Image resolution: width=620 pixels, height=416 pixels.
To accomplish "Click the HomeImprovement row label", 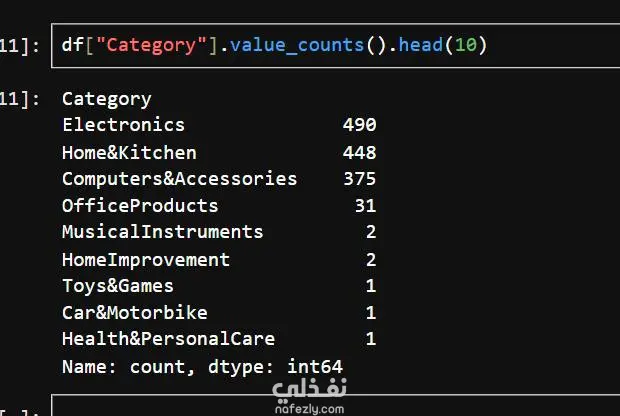I will (x=146, y=259).
